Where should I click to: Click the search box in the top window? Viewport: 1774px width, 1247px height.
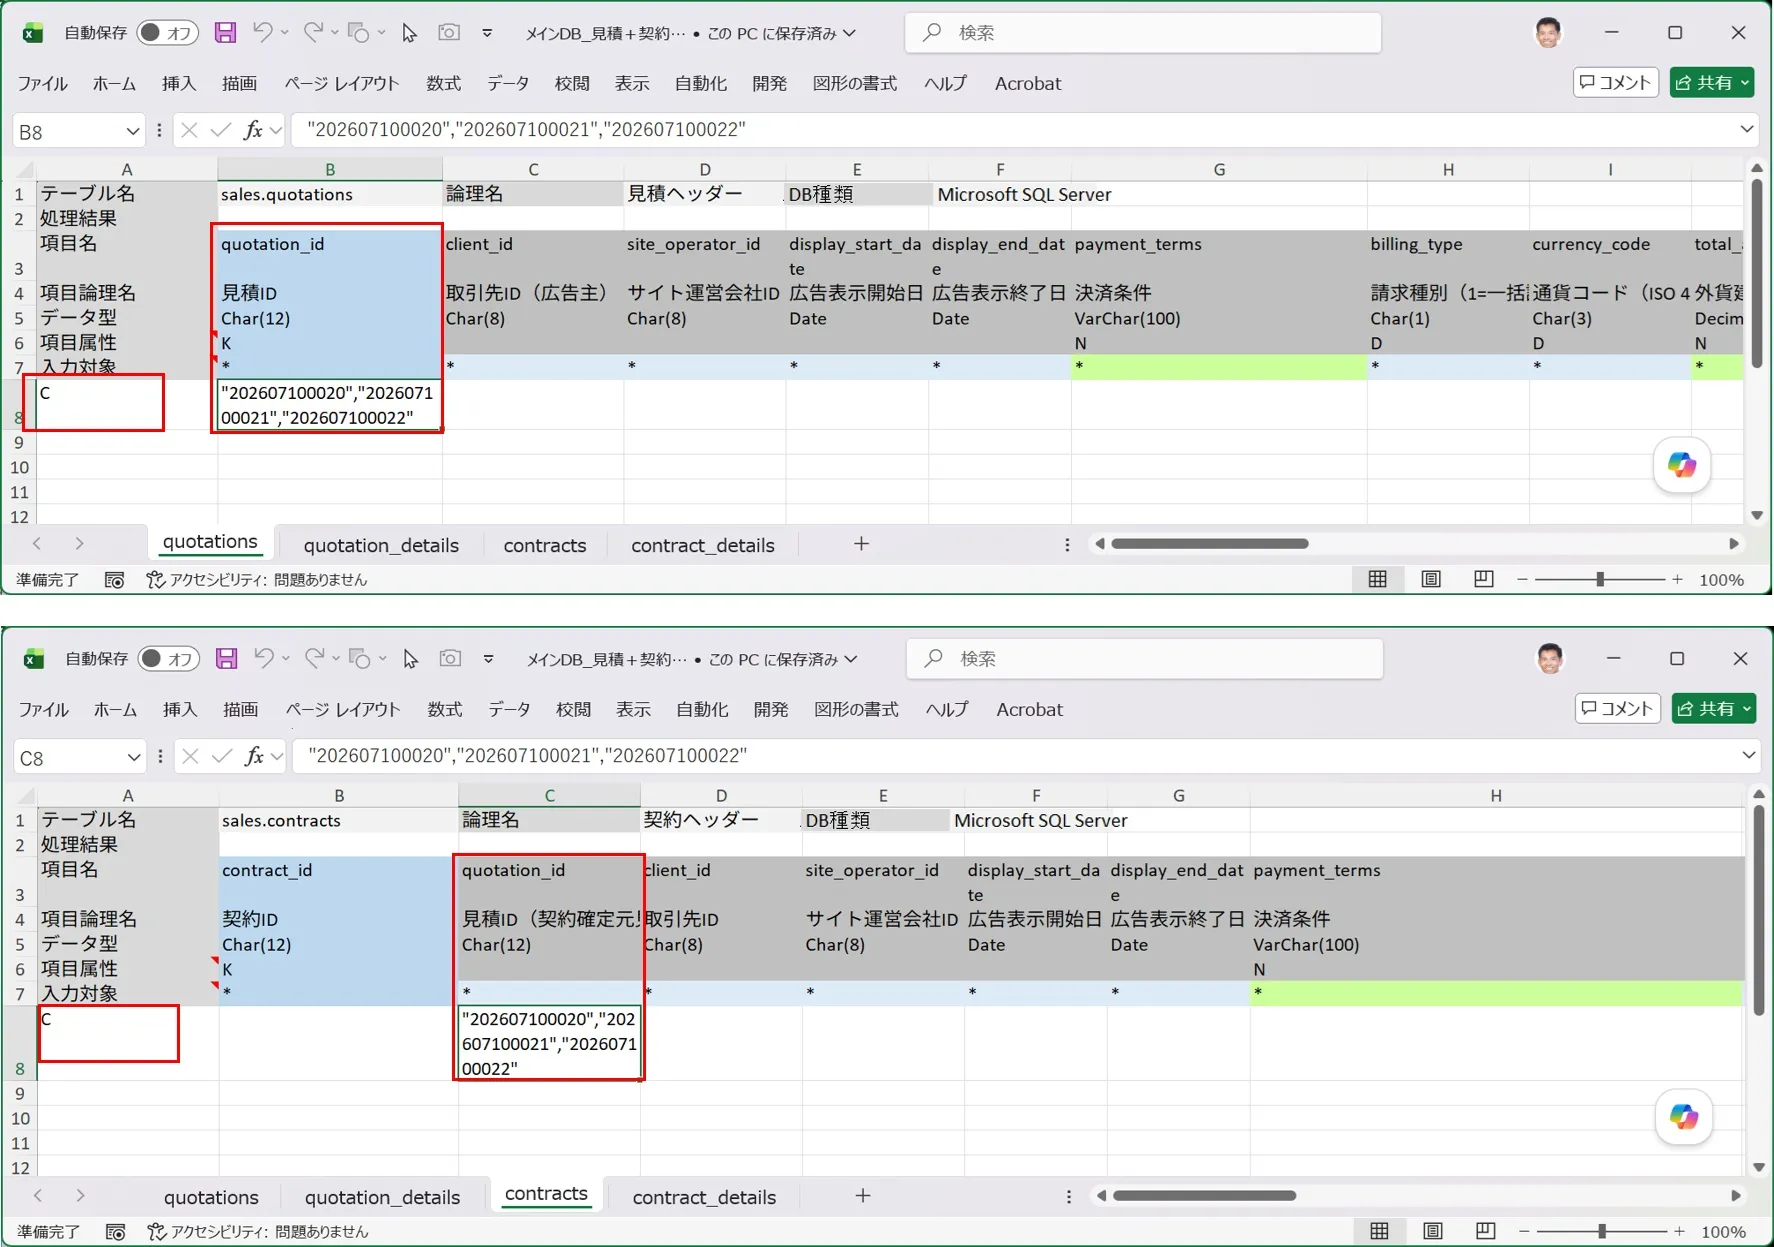(1143, 33)
